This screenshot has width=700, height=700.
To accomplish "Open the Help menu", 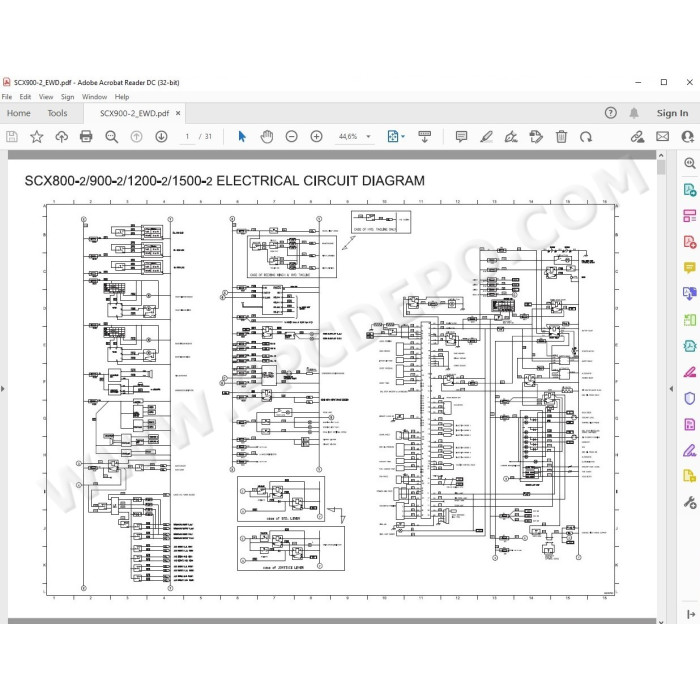I will click(x=121, y=97).
